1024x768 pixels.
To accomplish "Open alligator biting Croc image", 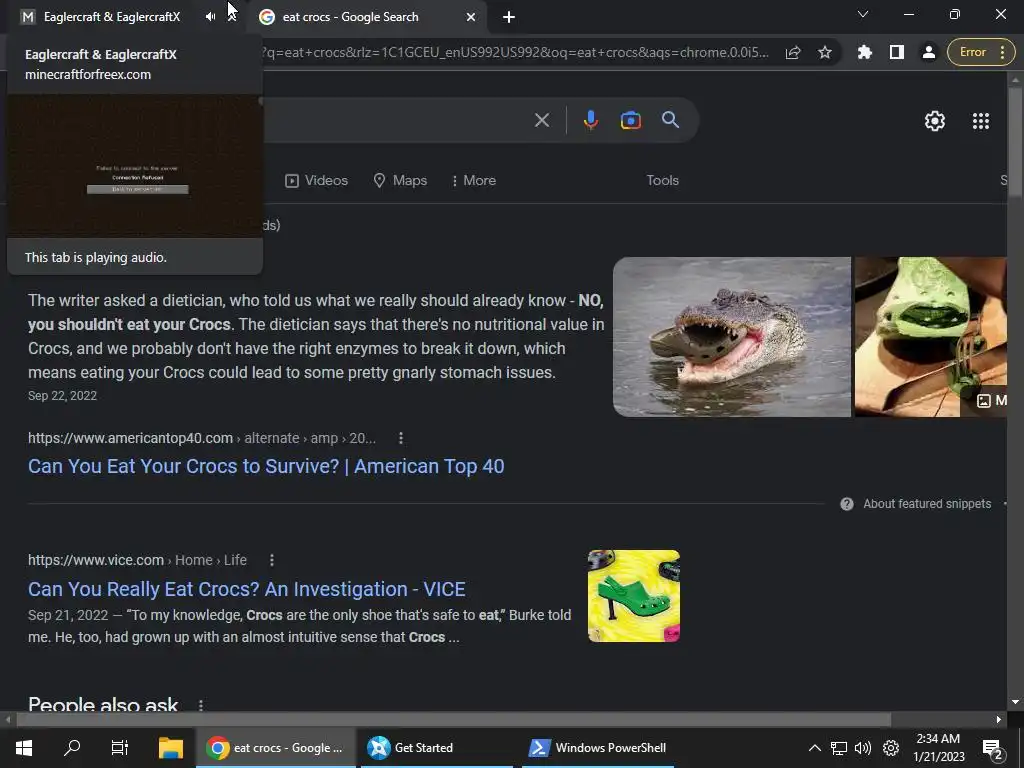I will (731, 336).
